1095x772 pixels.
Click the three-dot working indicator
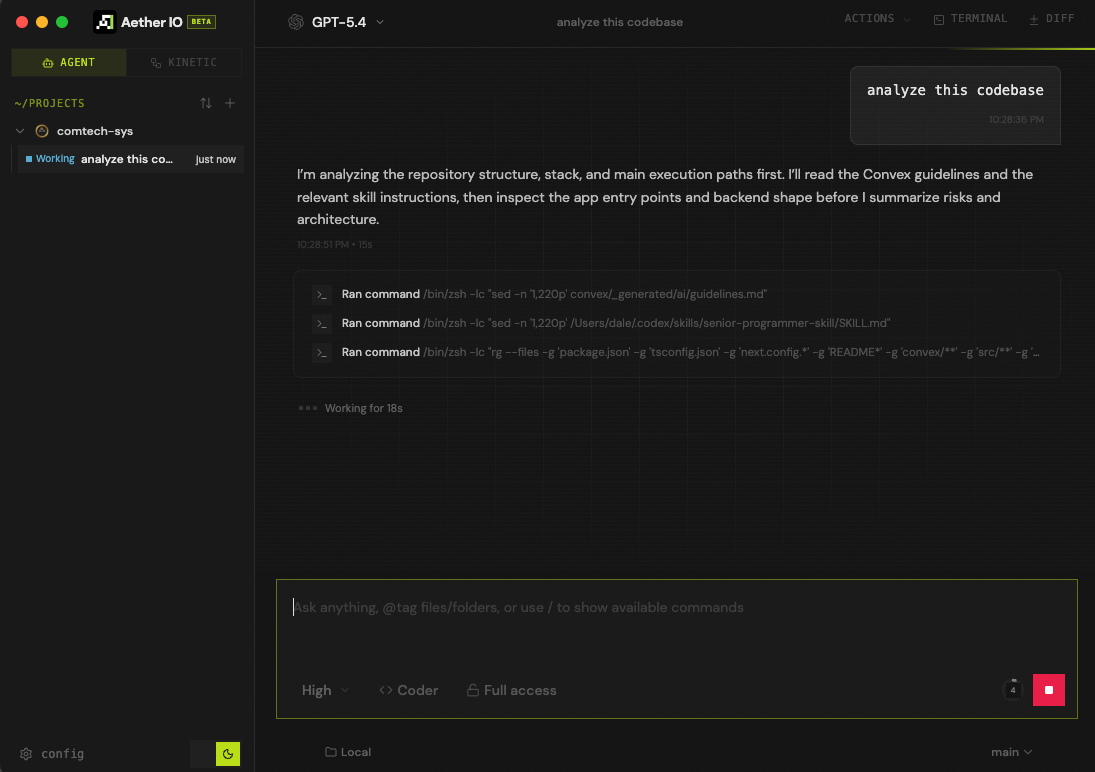pos(308,408)
